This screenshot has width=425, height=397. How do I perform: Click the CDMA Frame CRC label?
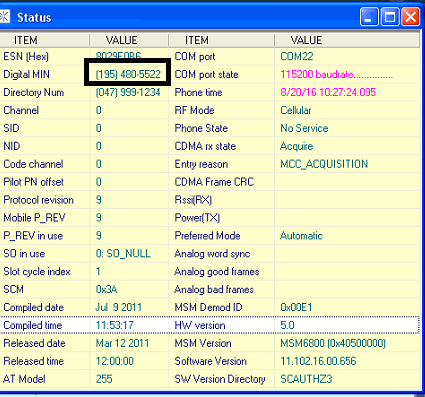pyautogui.click(x=214, y=182)
